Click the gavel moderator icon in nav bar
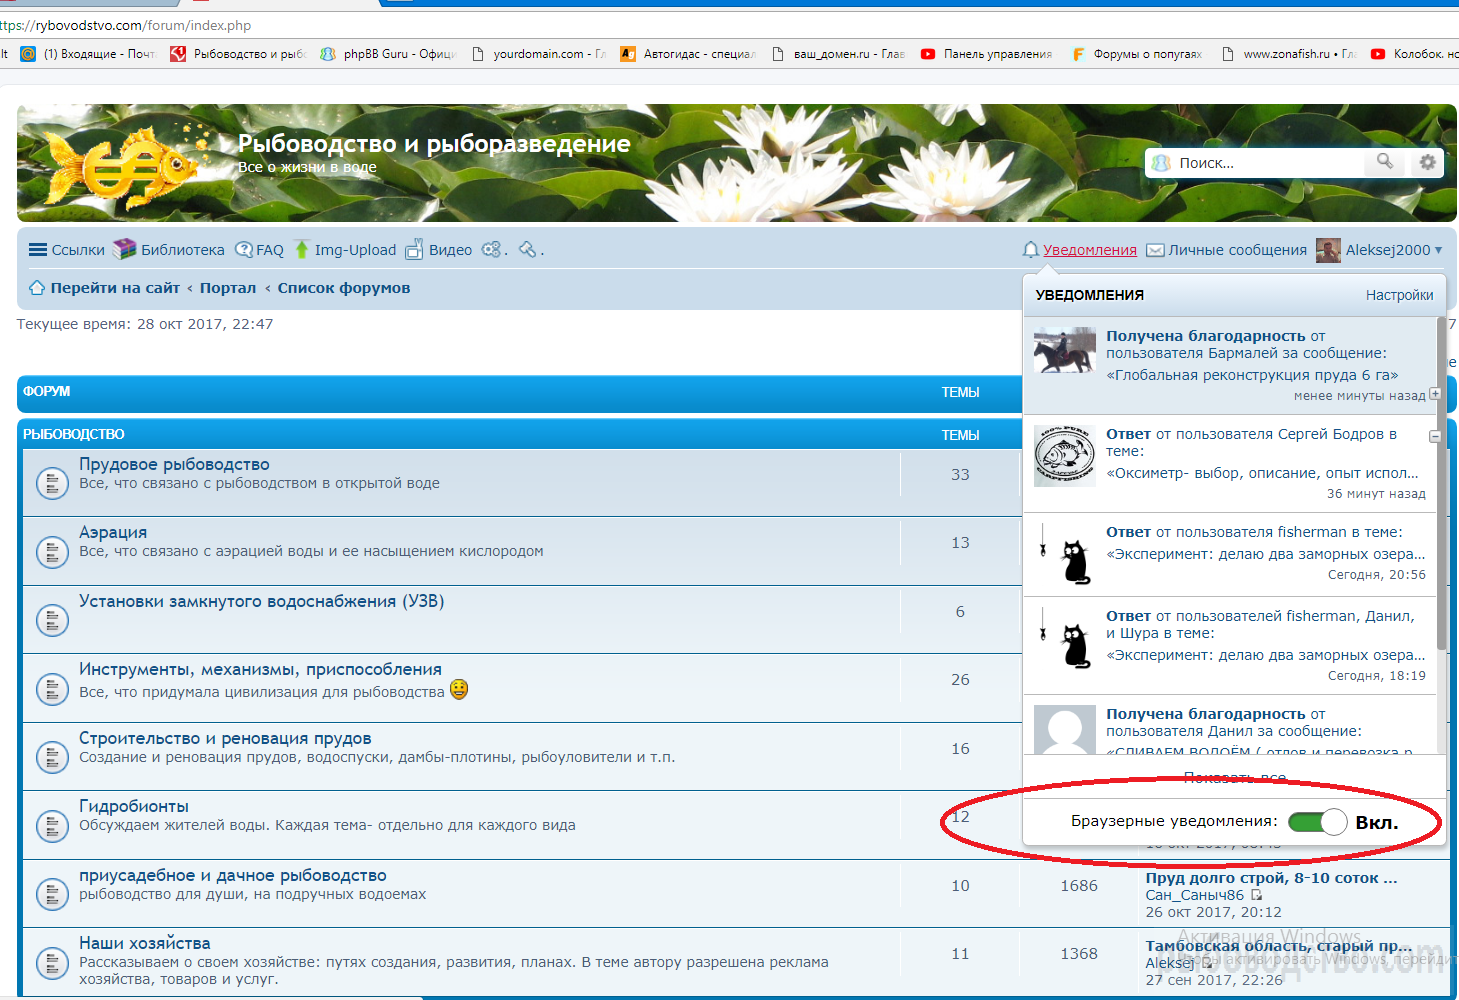This screenshot has height=1000, width=1459. (528, 249)
